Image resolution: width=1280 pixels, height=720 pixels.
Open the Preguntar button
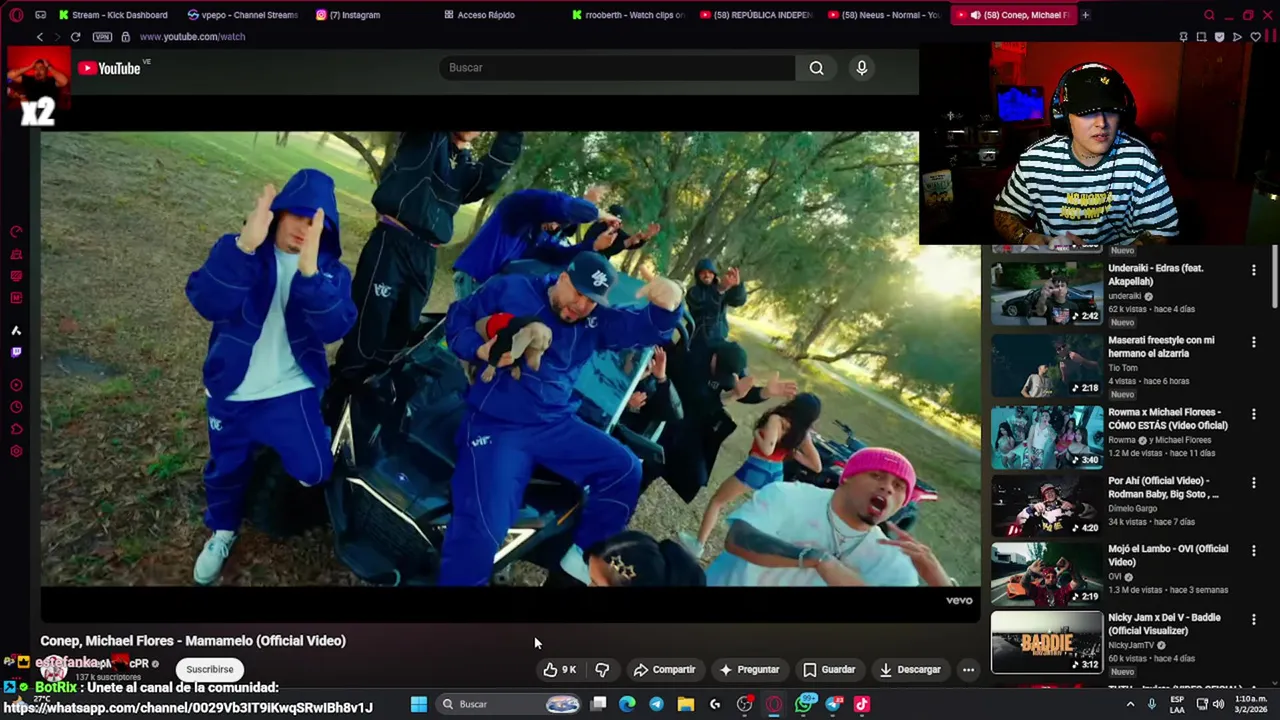coord(749,670)
